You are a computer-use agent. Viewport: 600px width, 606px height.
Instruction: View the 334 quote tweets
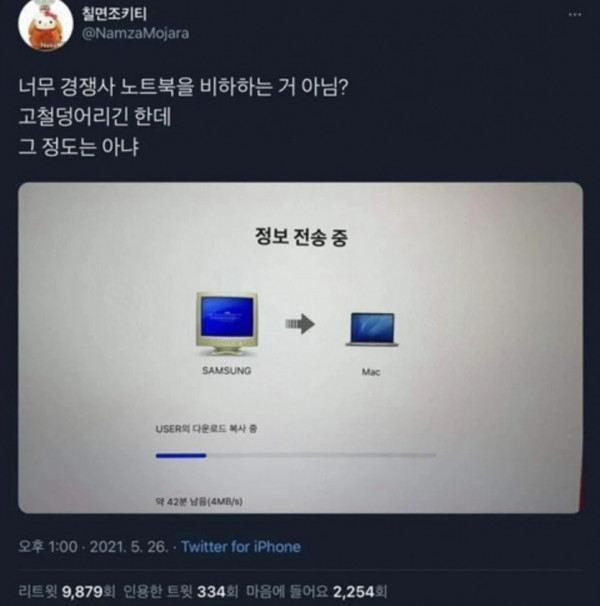tap(181, 591)
